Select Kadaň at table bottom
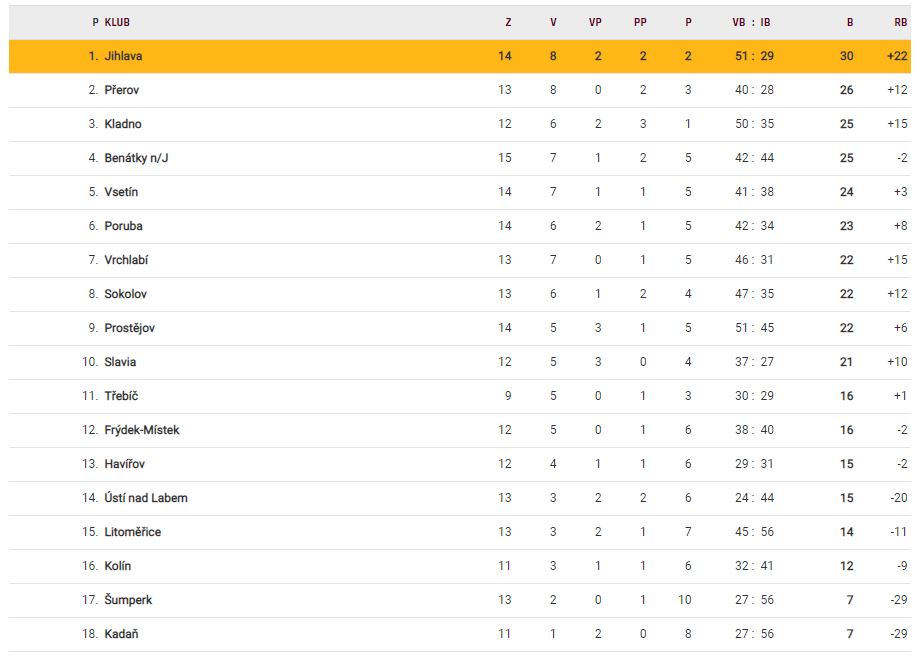This screenshot has width=919, height=659. pyautogui.click(x=121, y=634)
